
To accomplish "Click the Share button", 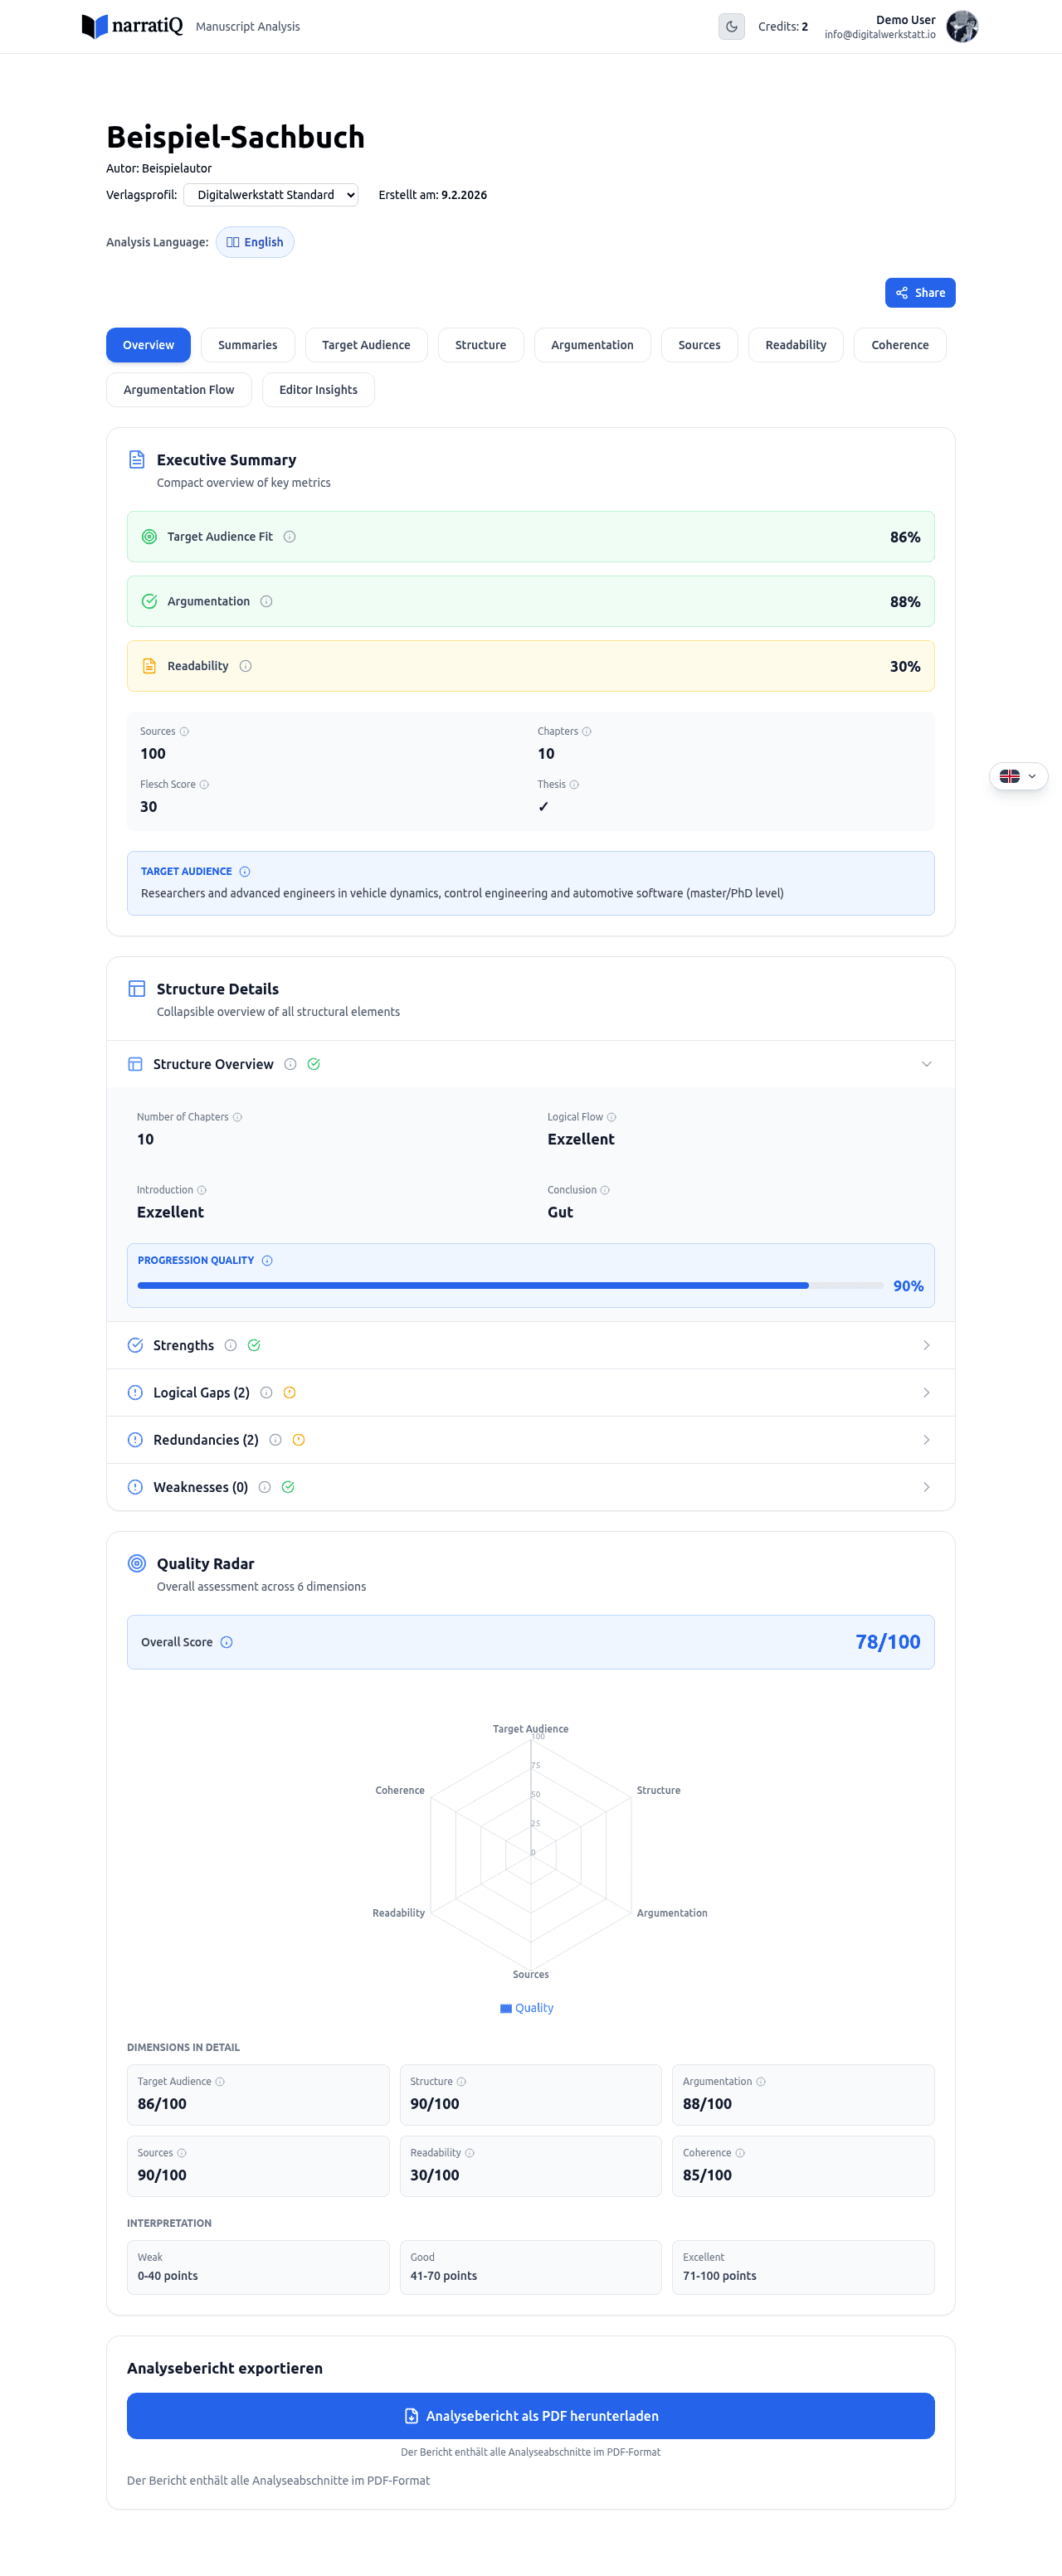I will pyautogui.click(x=919, y=293).
